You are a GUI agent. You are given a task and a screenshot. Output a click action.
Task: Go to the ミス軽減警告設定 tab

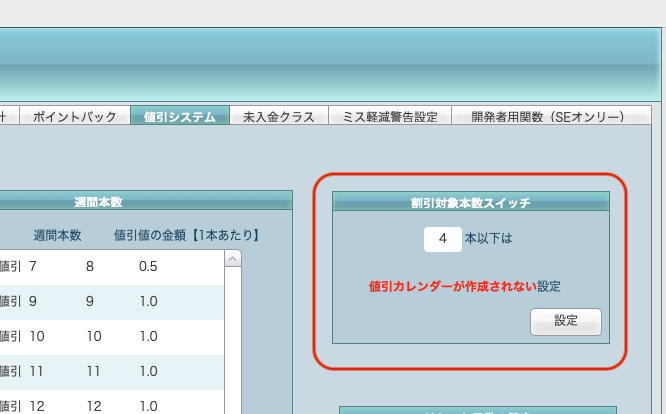tap(390, 117)
